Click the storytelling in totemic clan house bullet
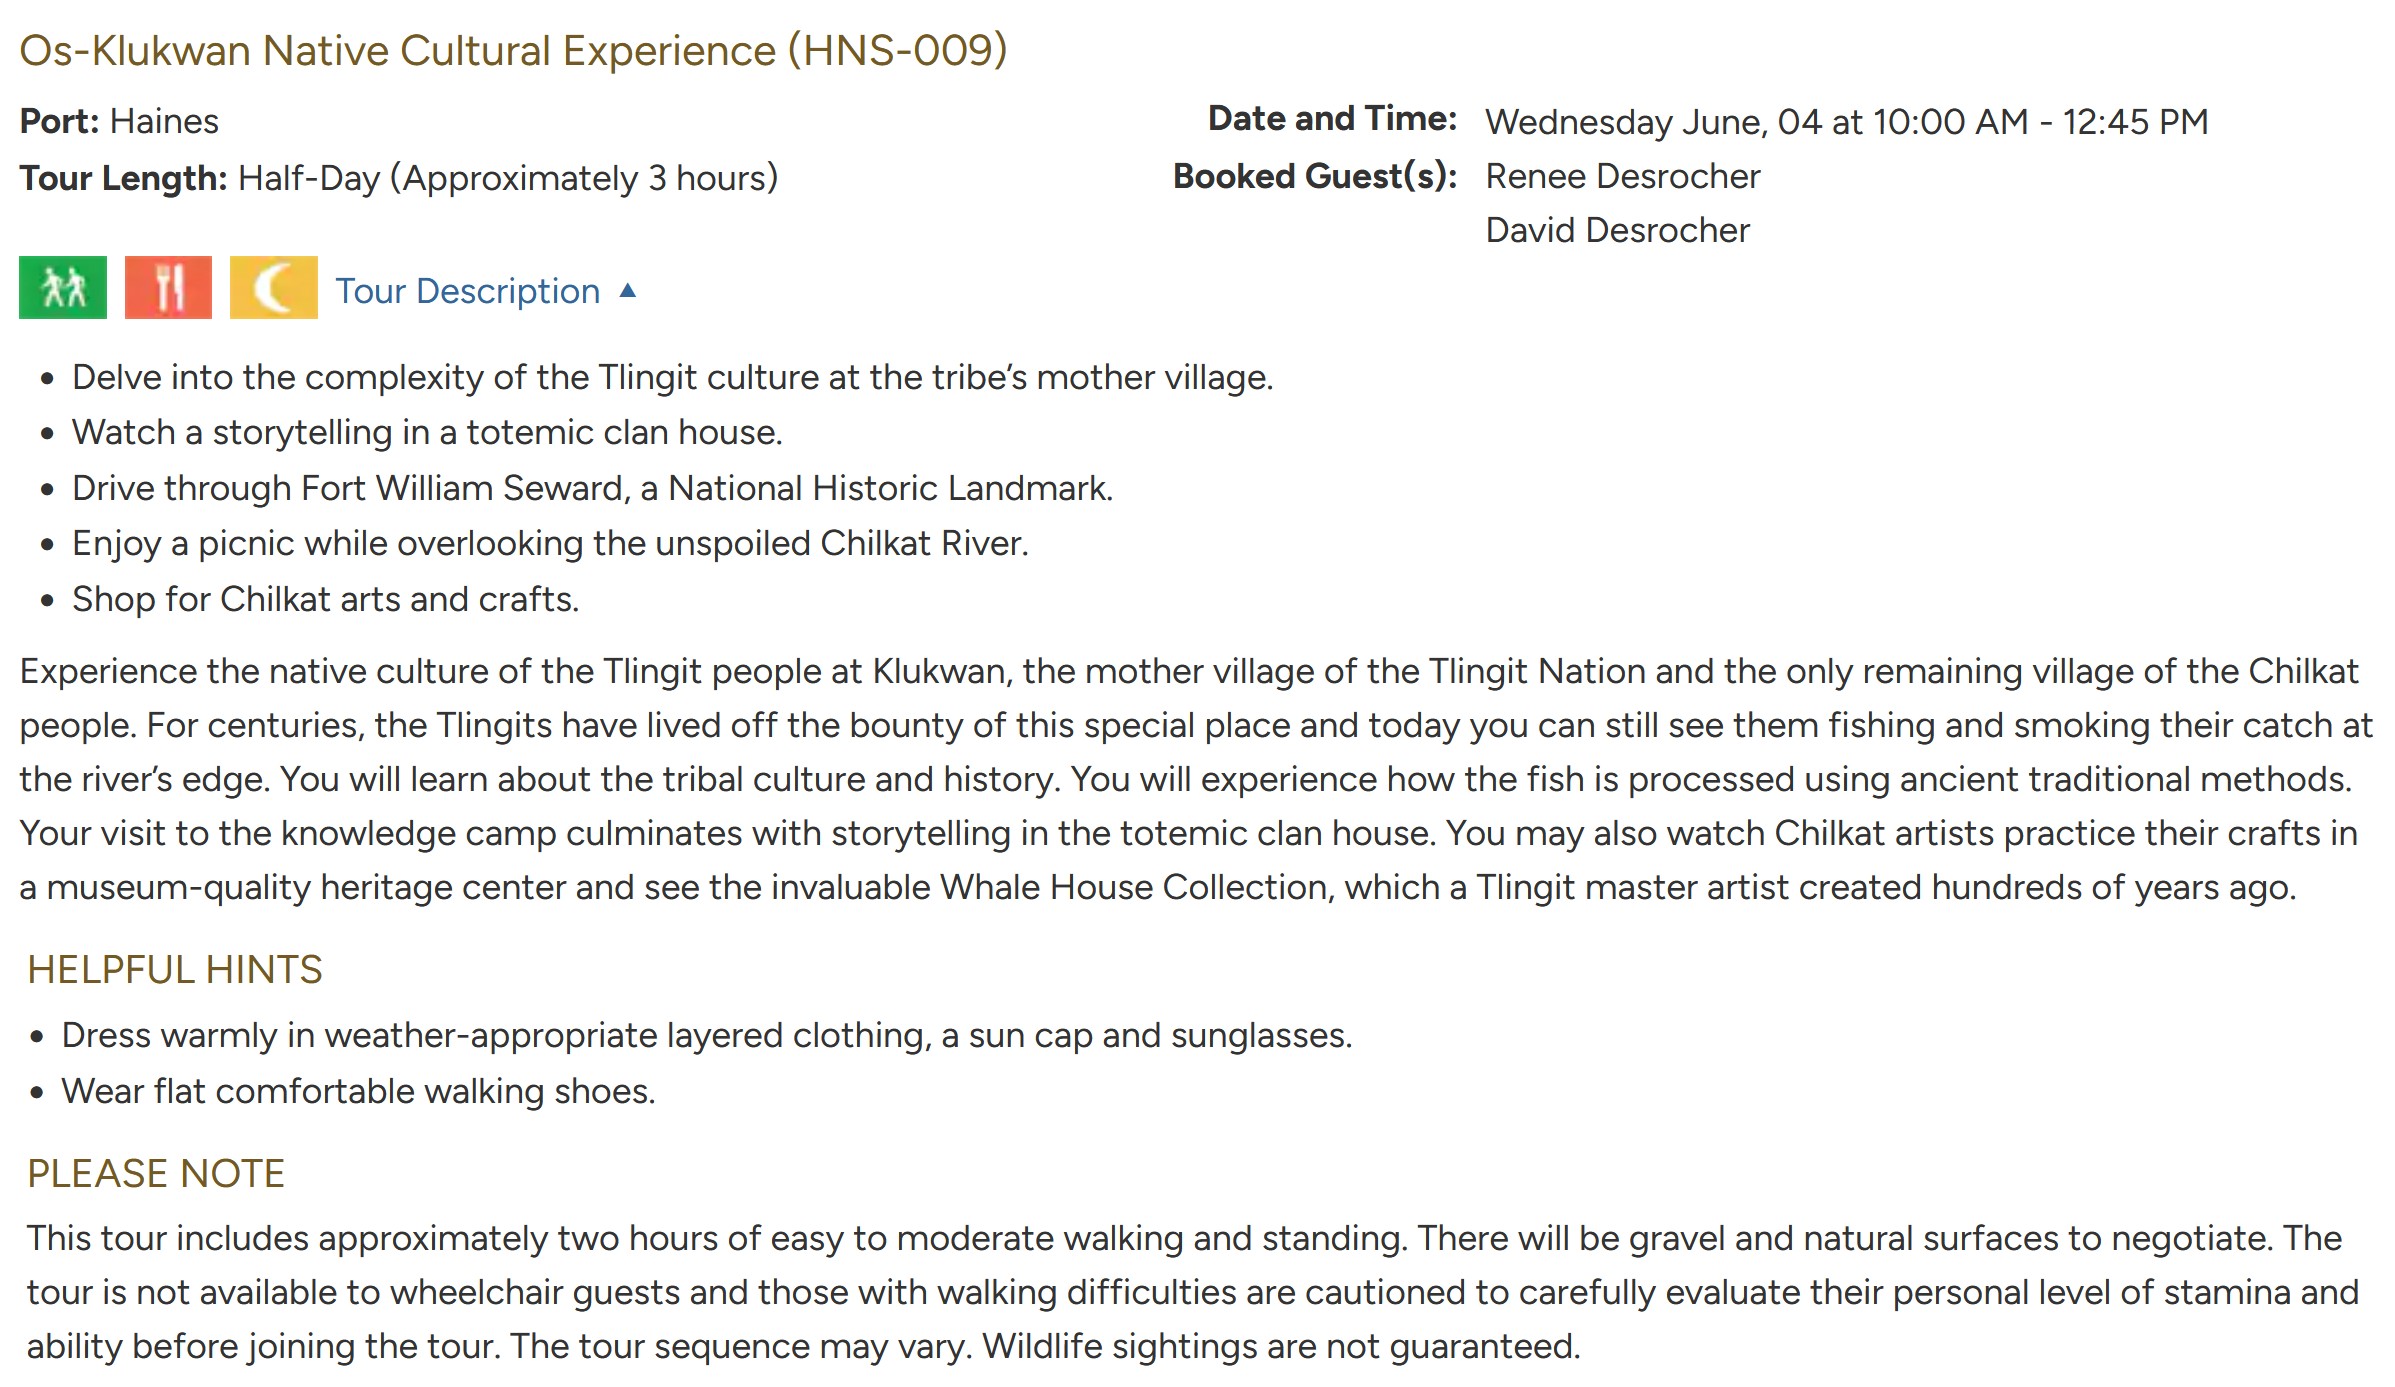This screenshot has height=1387, width=2395. [427, 432]
